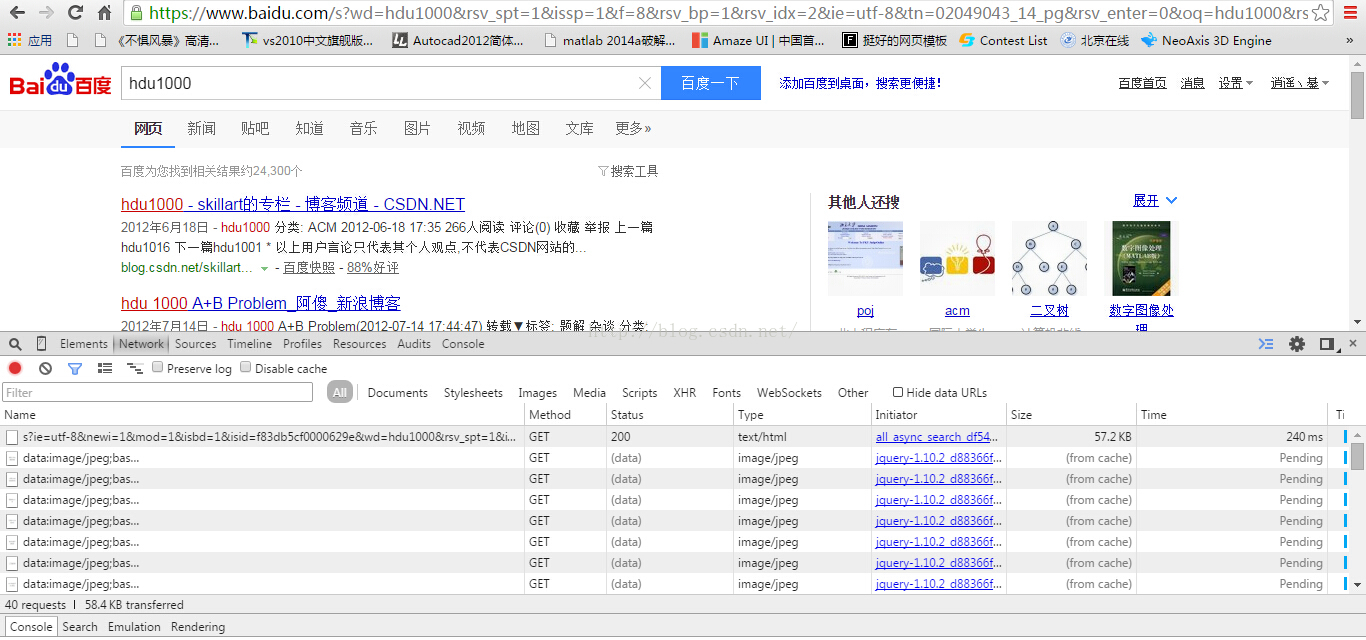Bookmark this page with star icon
Image resolution: width=1366 pixels, height=640 pixels.
1320,13
